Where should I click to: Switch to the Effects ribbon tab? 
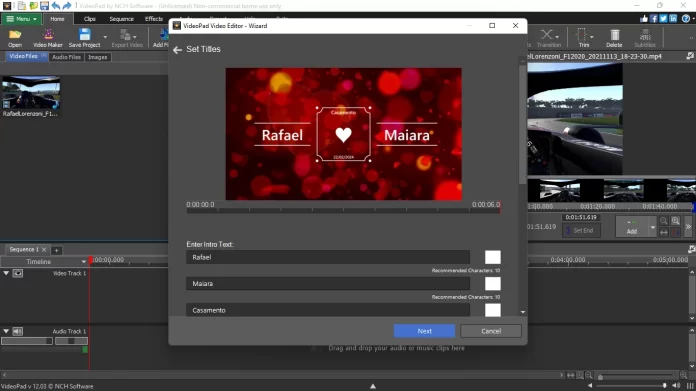point(154,19)
